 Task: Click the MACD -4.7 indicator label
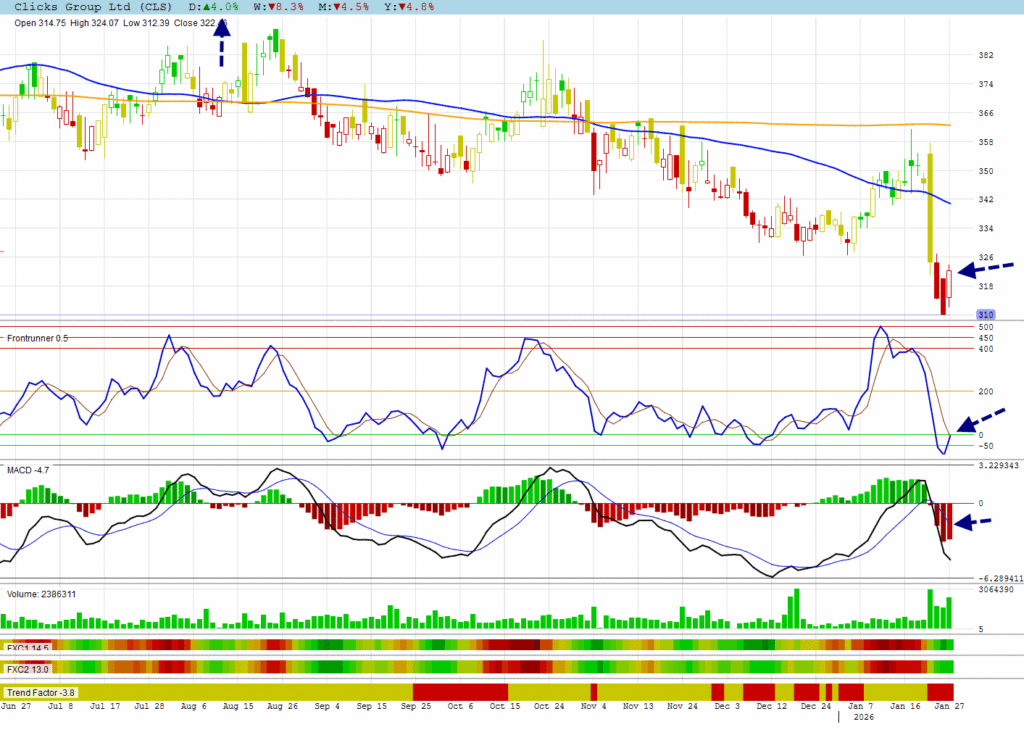click(x=28, y=469)
